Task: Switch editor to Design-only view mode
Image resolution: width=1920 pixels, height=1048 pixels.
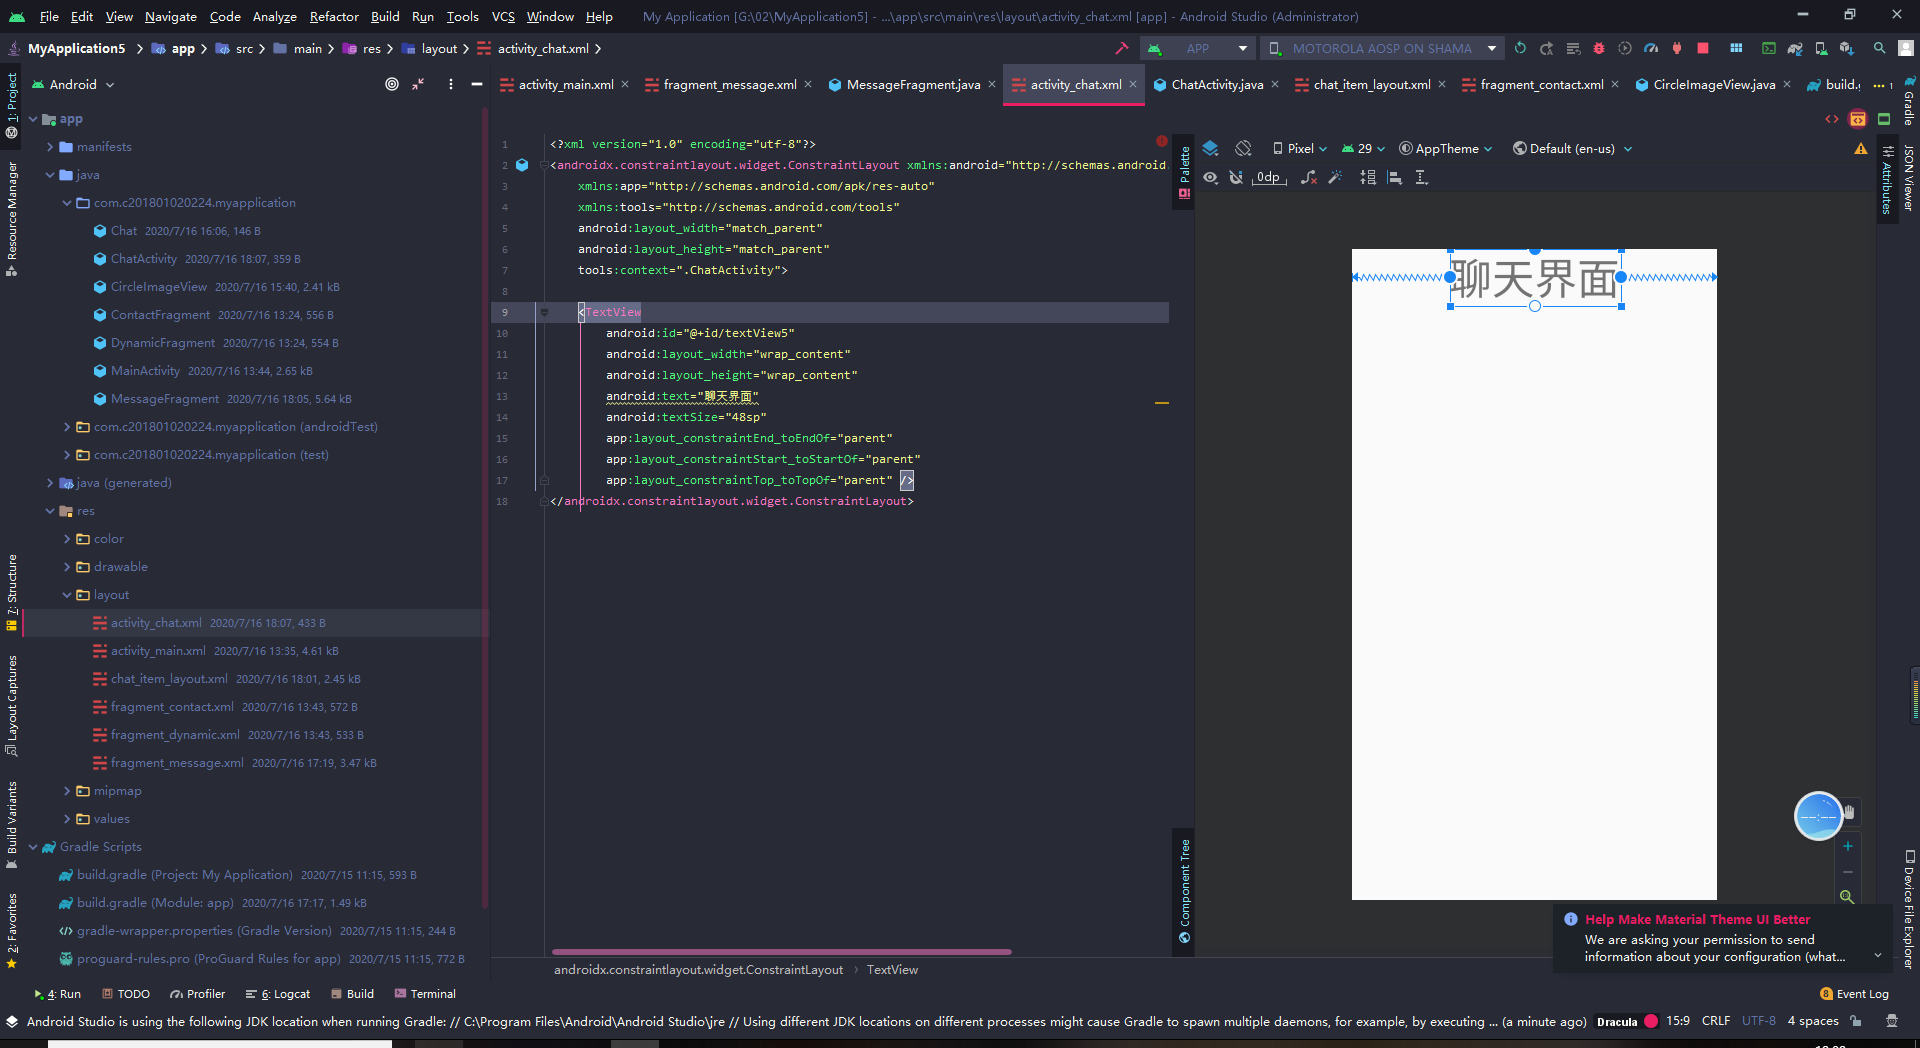Action: click(x=1884, y=119)
